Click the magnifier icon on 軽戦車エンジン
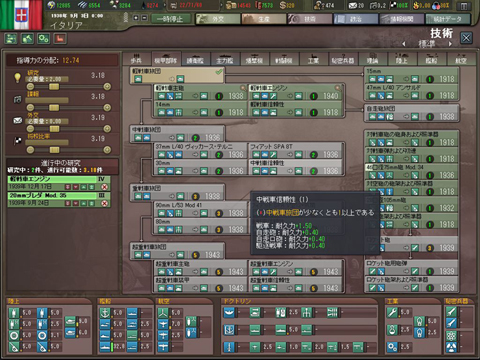This screenshot has width=480, height=360. pos(338,88)
